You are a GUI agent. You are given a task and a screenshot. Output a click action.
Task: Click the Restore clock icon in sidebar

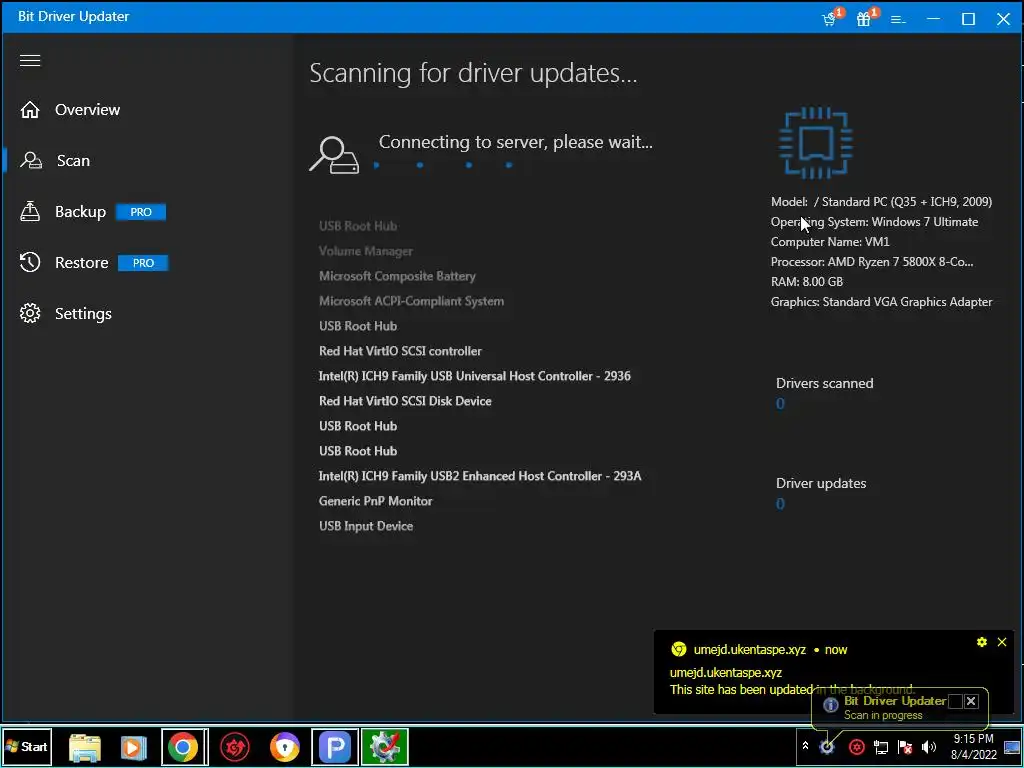pos(30,263)
